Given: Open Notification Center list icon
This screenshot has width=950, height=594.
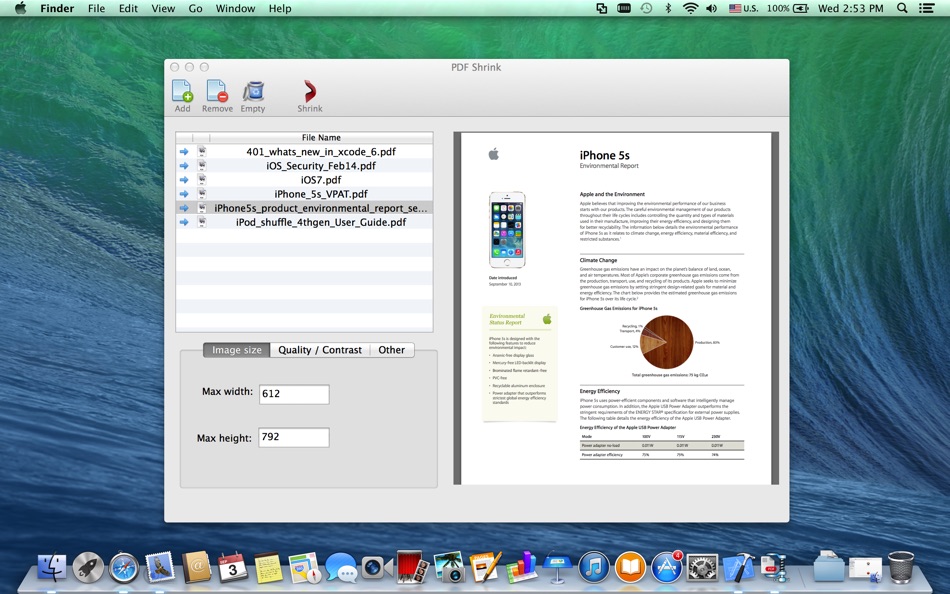Looking at the screenshot, I should 926,8.
